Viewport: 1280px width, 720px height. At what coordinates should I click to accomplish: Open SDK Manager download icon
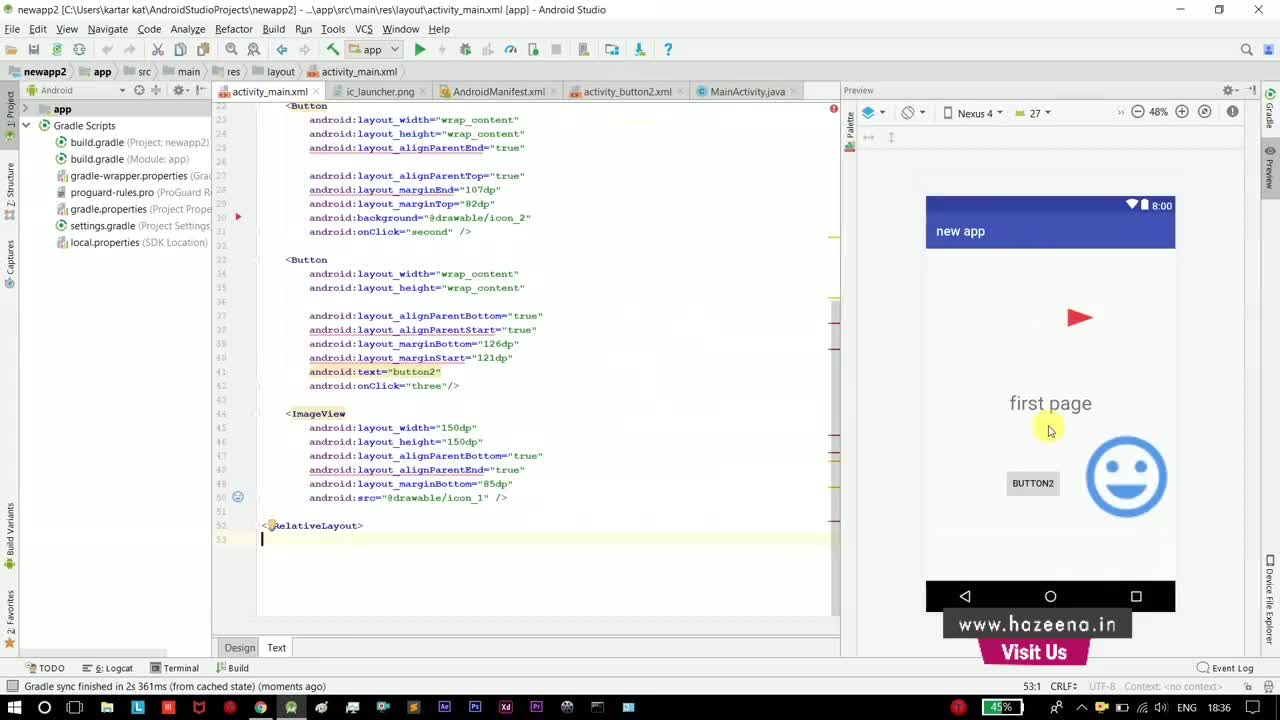[x=640, y=49]
